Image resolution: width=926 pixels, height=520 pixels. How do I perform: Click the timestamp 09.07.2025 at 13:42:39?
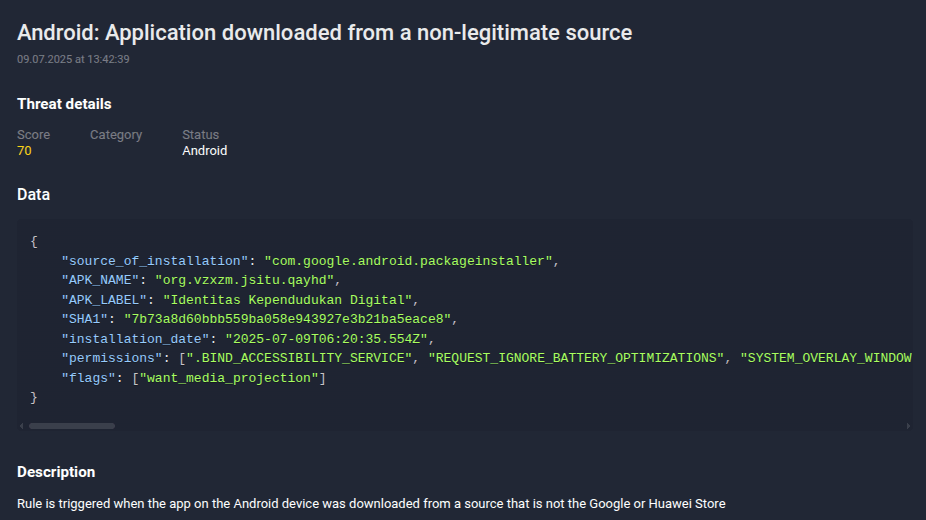coord(73,59)
